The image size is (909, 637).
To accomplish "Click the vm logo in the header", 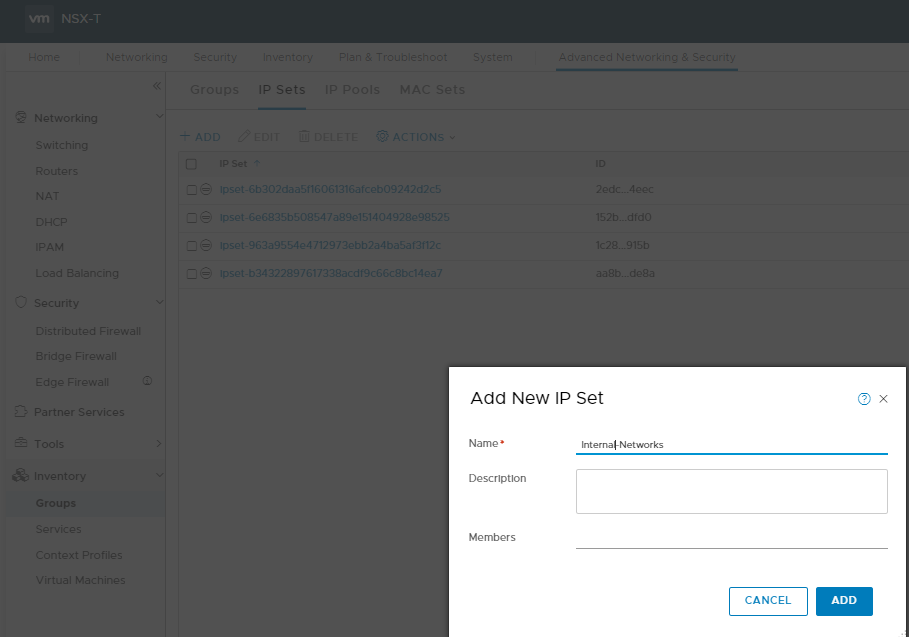I will pos(39,19).
